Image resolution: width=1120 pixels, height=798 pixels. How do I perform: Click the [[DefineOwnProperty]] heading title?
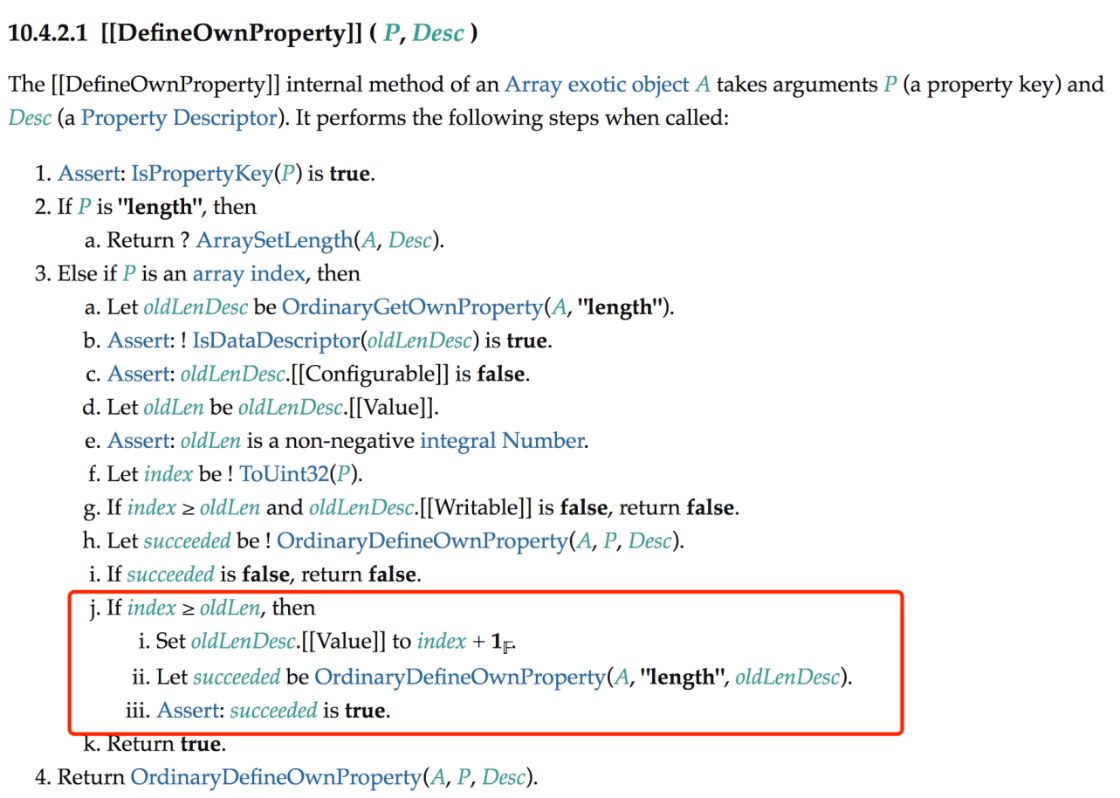click(x=232, y=33)
